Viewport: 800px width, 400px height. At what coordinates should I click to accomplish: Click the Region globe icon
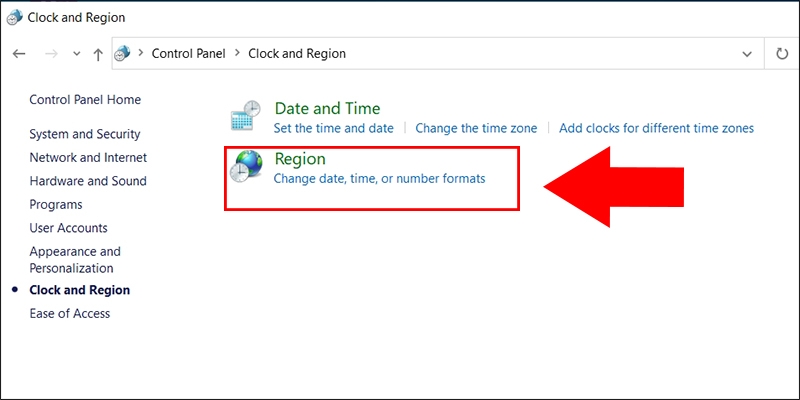(x=245, y=166)
